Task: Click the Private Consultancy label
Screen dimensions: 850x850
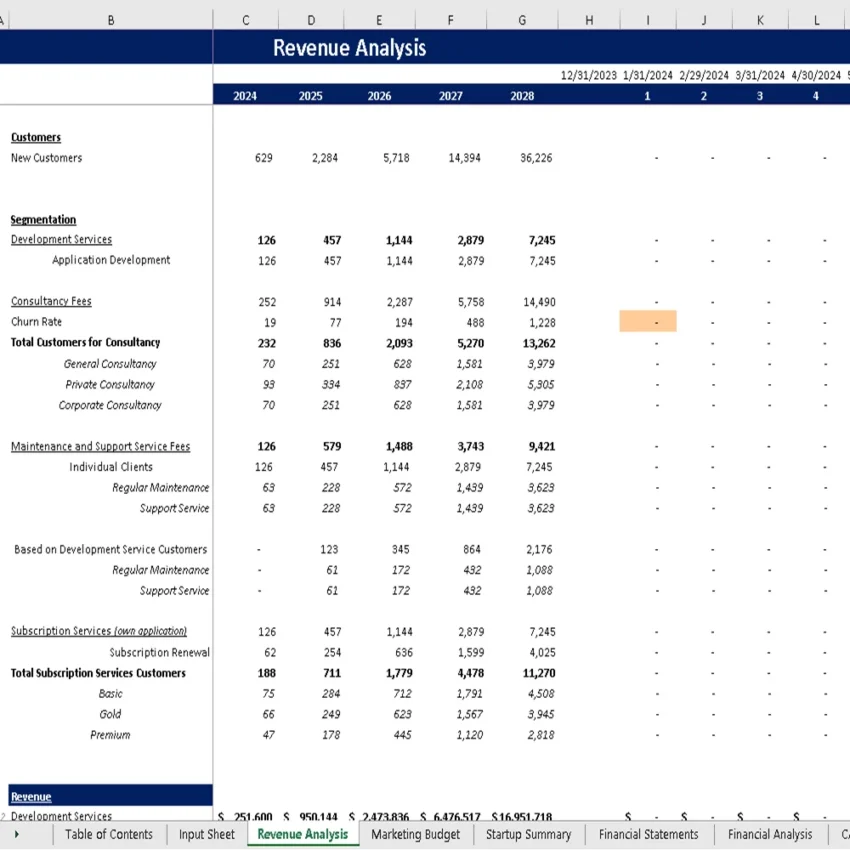Action: pos(110,384)
